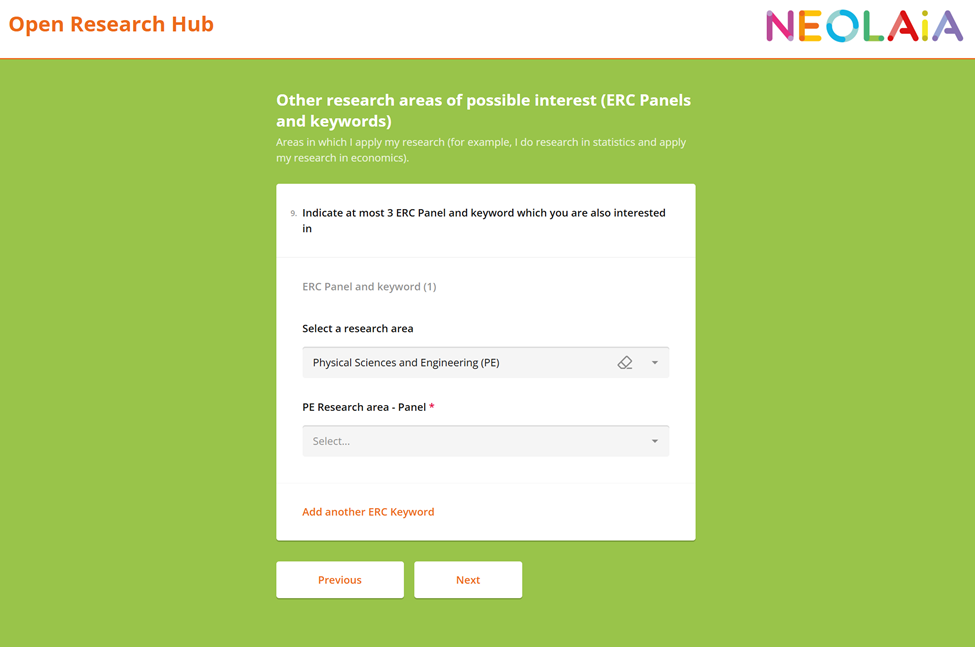Clear the research area with the eraser icon
The width and height of the screenshot is (975, 647).
[x=625, y=363]
